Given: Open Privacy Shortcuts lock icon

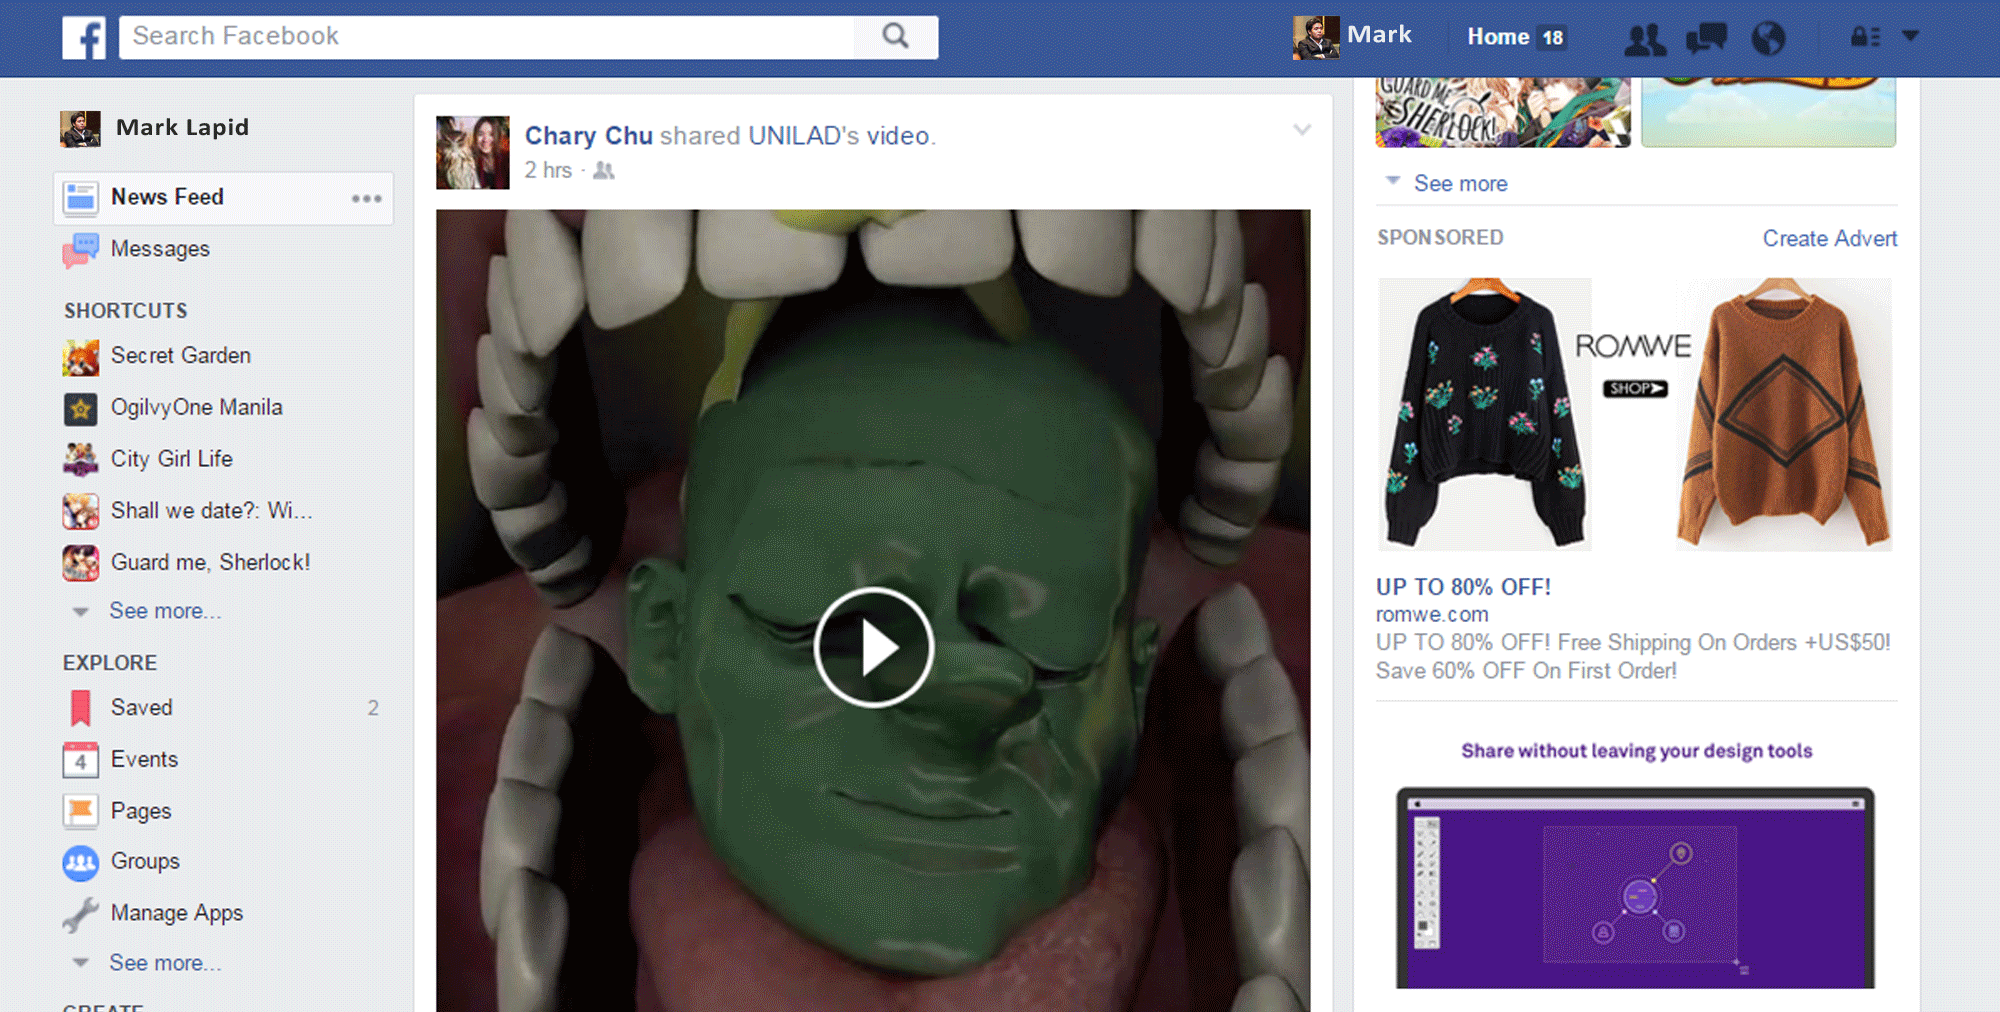Looking at the screenshot, I should [x=1865, y=37].
